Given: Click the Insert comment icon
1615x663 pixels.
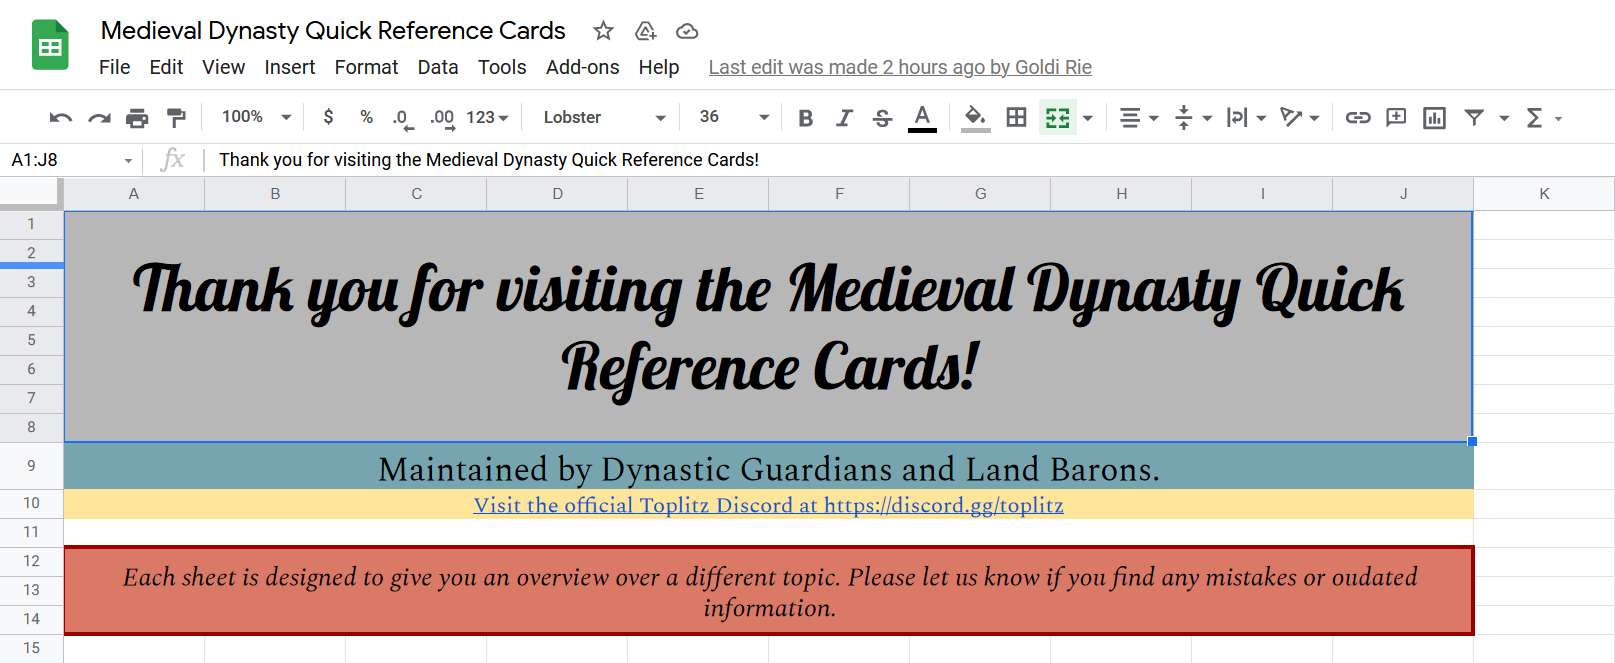Looking at the screenshot, I should coord(1396,117).
